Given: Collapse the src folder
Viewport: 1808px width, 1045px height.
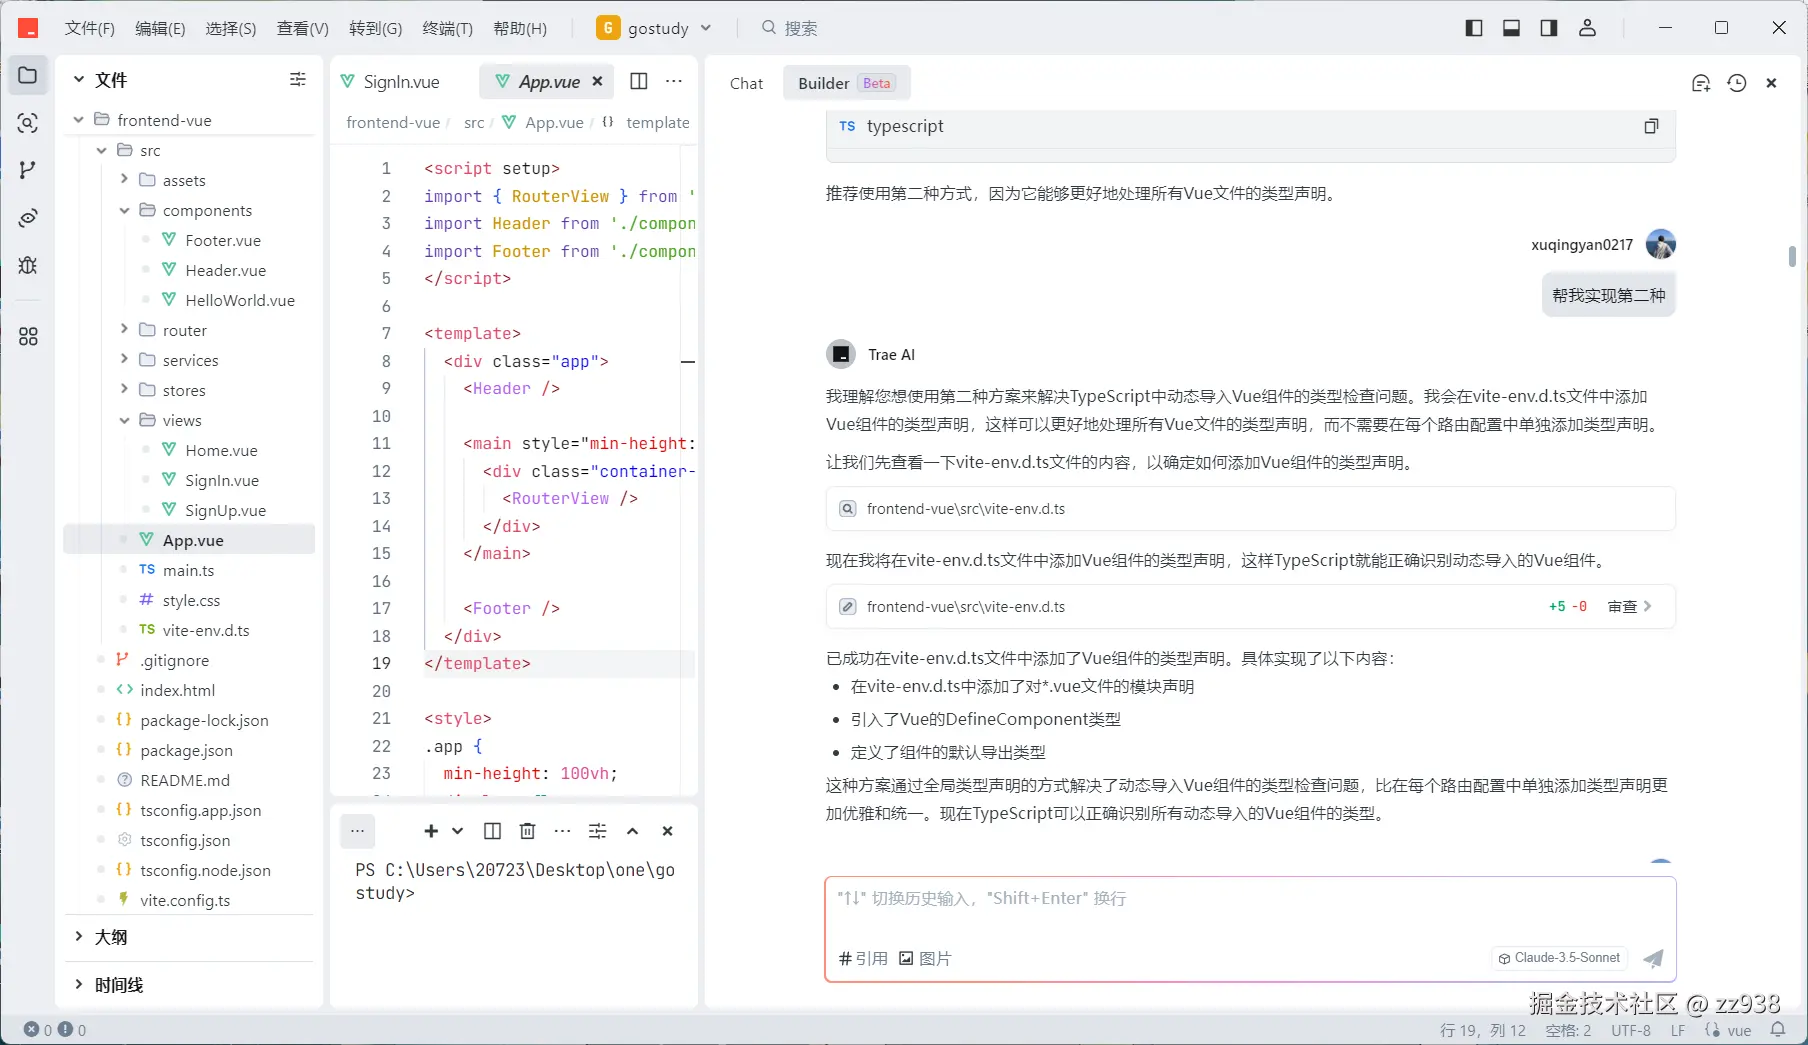Looking at the screenshot, I should [101, 150].
